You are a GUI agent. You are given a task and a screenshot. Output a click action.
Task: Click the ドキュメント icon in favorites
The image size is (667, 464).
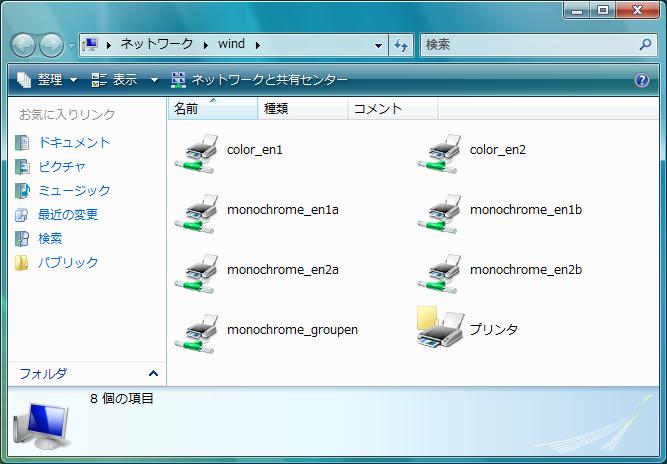pos(22,143)
